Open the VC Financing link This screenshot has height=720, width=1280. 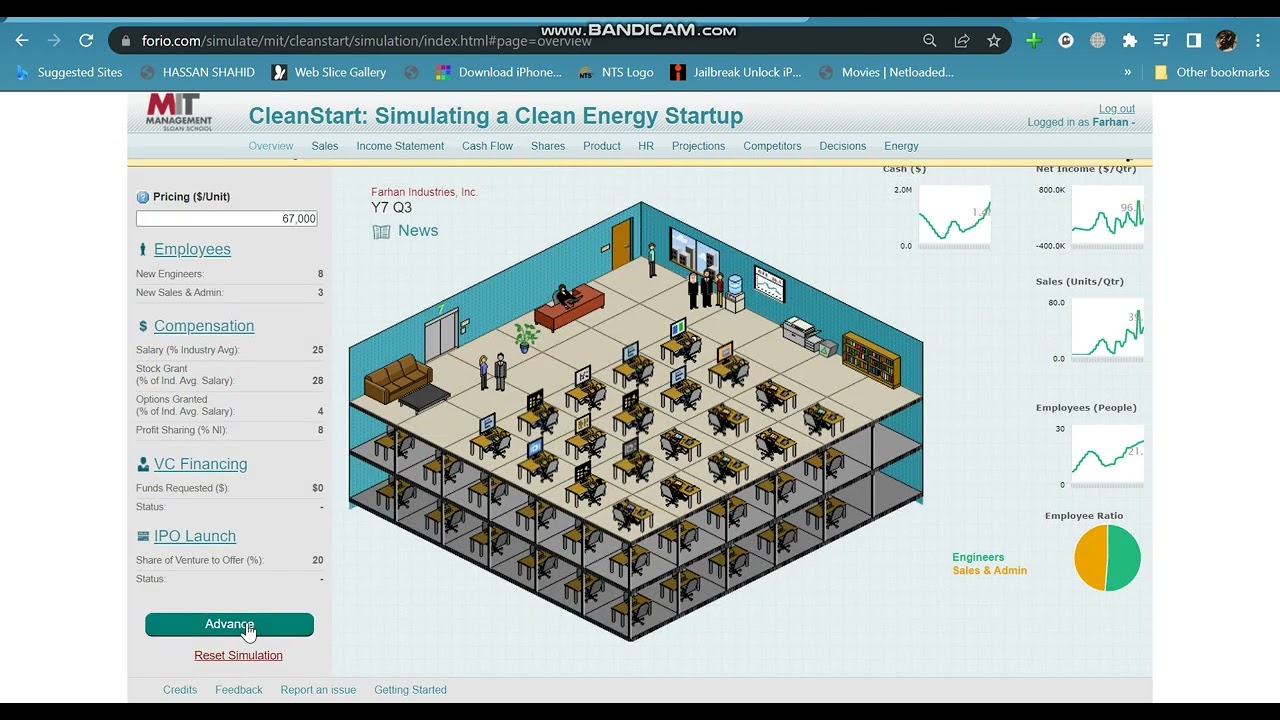click(200, 464)
